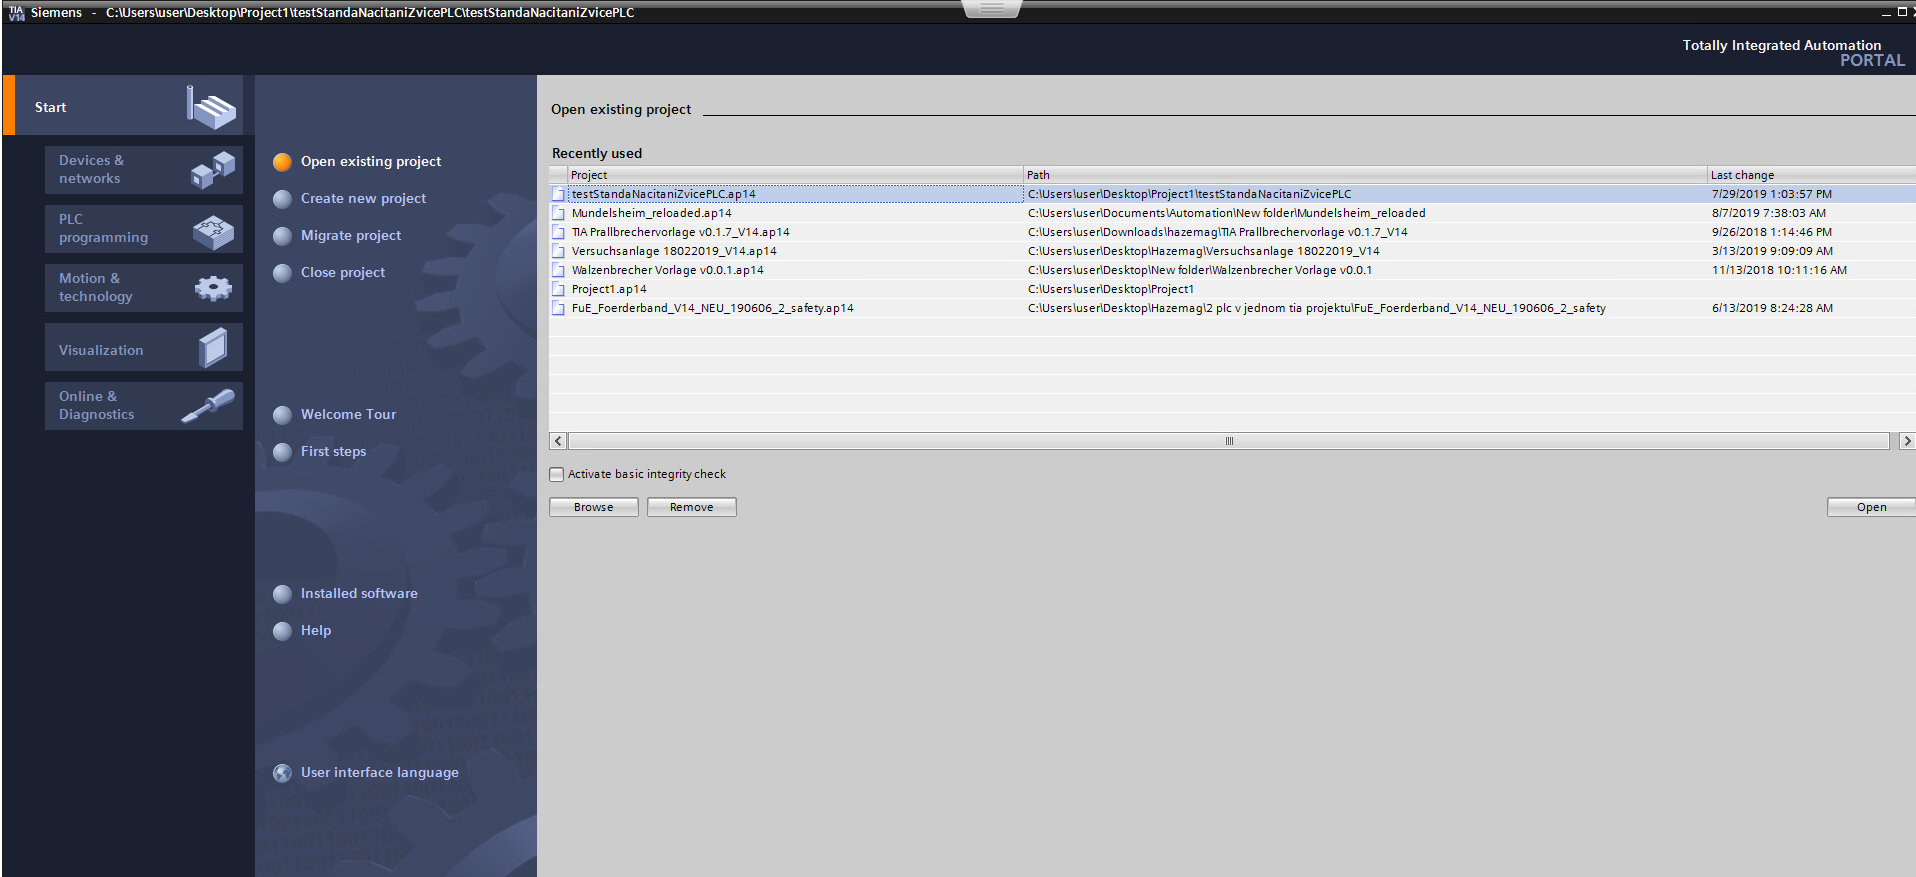Click the bullet beside First steps

282,452
